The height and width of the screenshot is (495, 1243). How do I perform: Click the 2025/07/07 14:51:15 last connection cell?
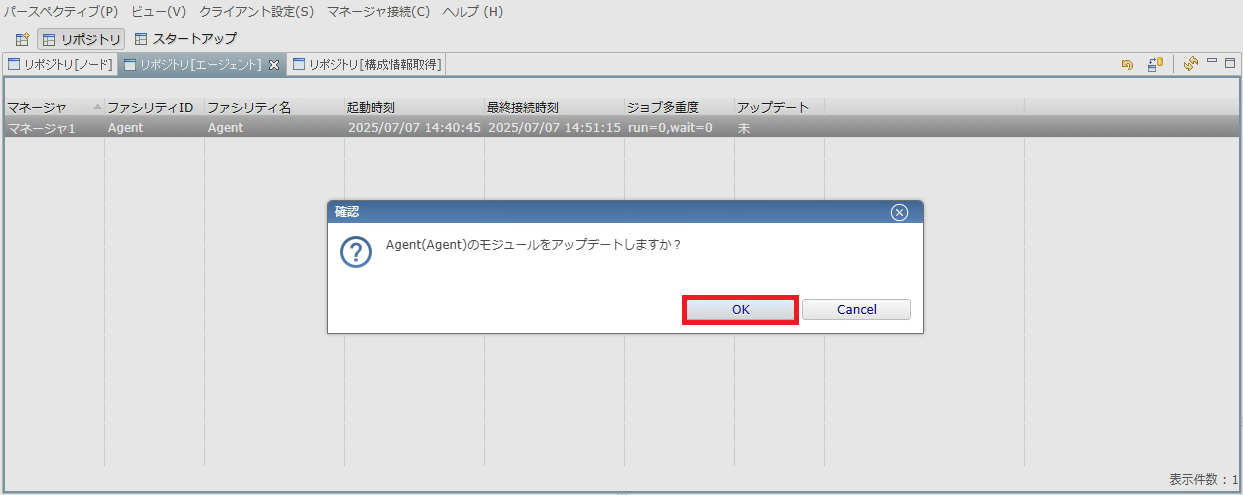tap(554, 128)
